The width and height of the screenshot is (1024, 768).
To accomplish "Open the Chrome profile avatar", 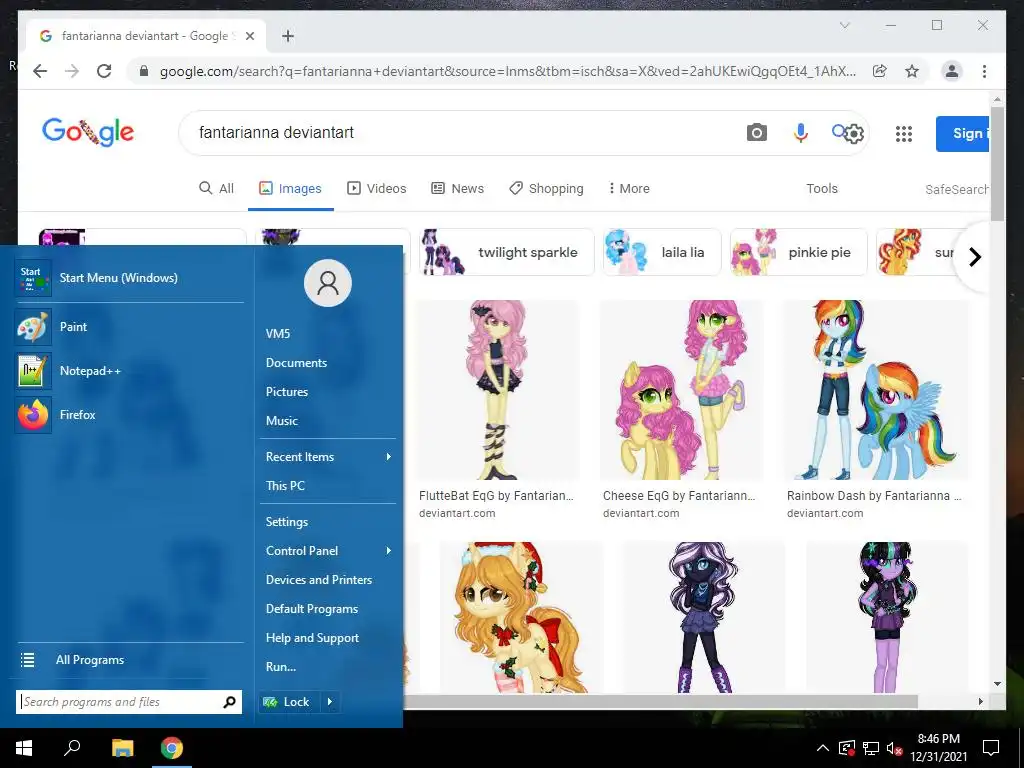I will [x=952, y=71].
